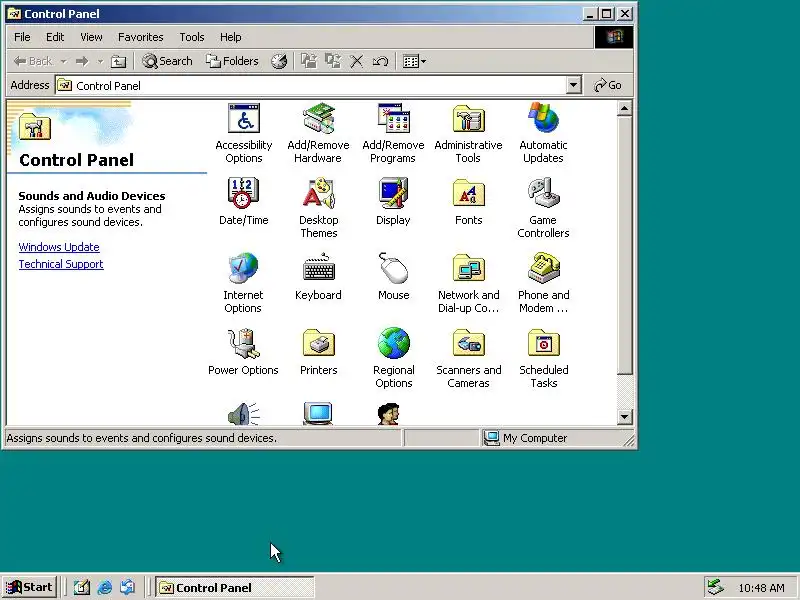Click the Delete toolbar icon

coord(357,61)
